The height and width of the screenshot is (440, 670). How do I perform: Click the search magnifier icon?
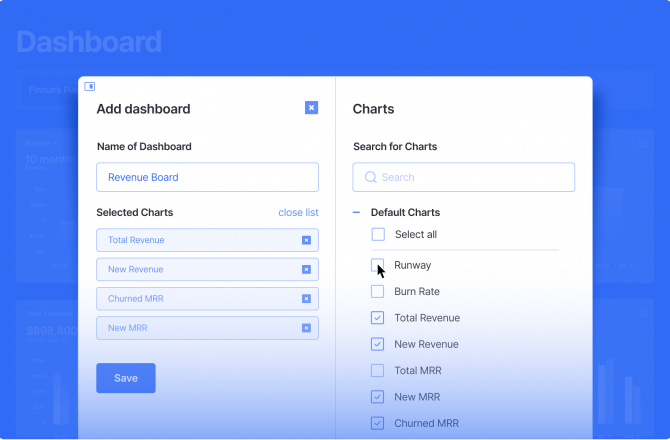(x=370, y=177)
